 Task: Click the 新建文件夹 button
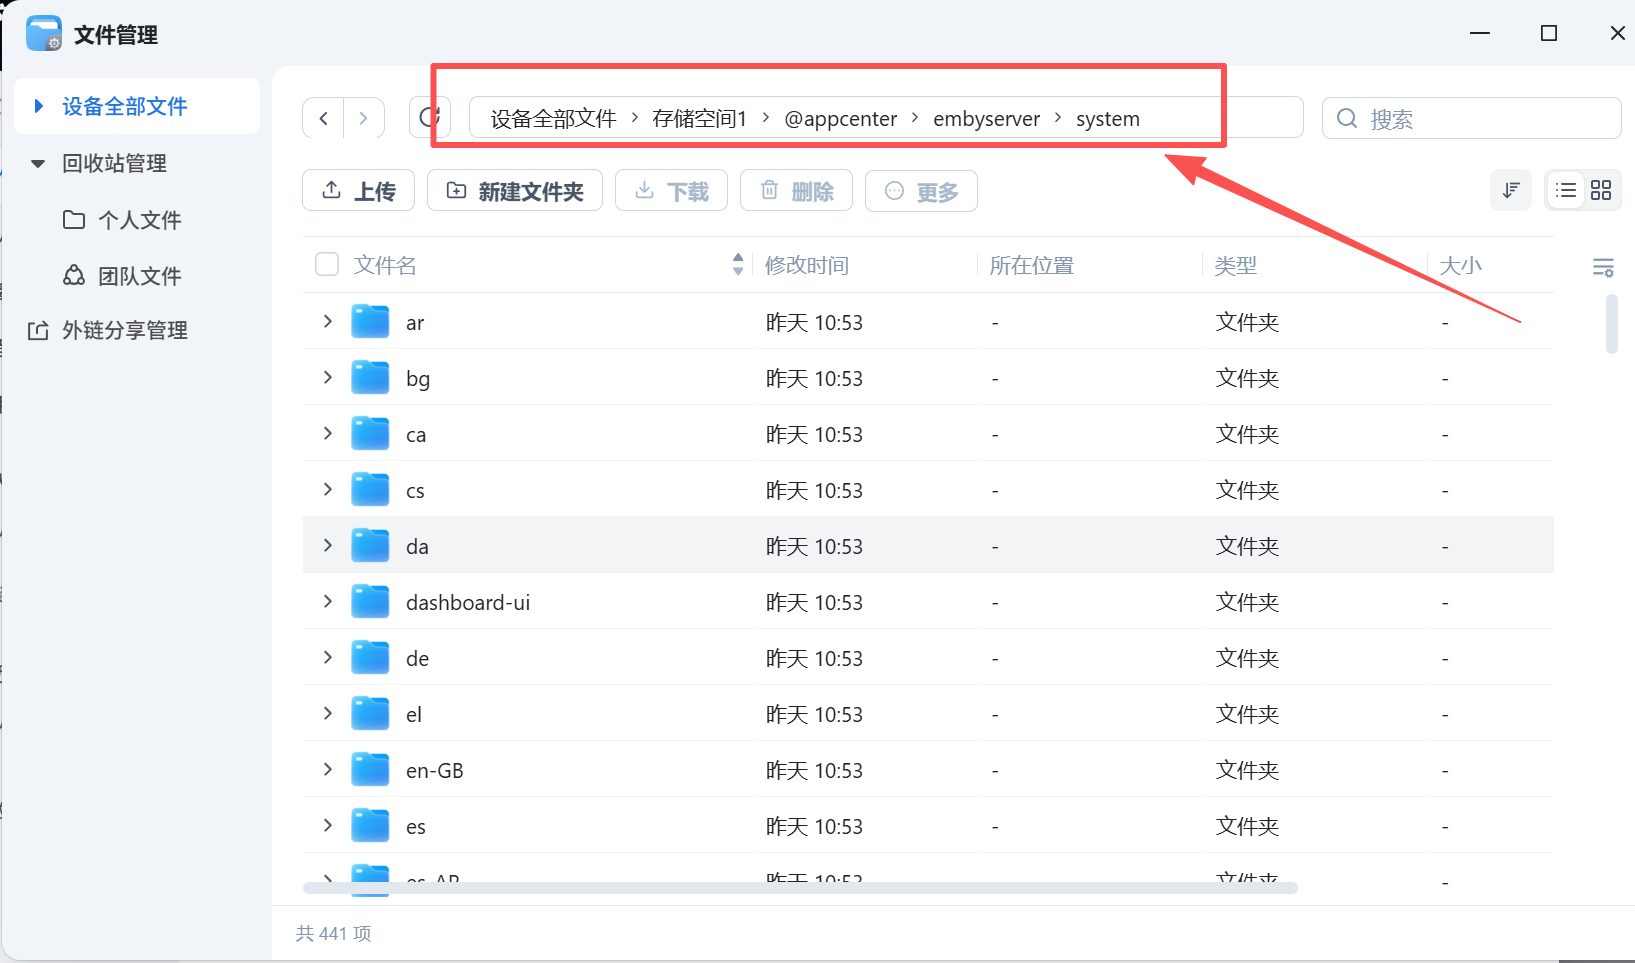(515, 190)
